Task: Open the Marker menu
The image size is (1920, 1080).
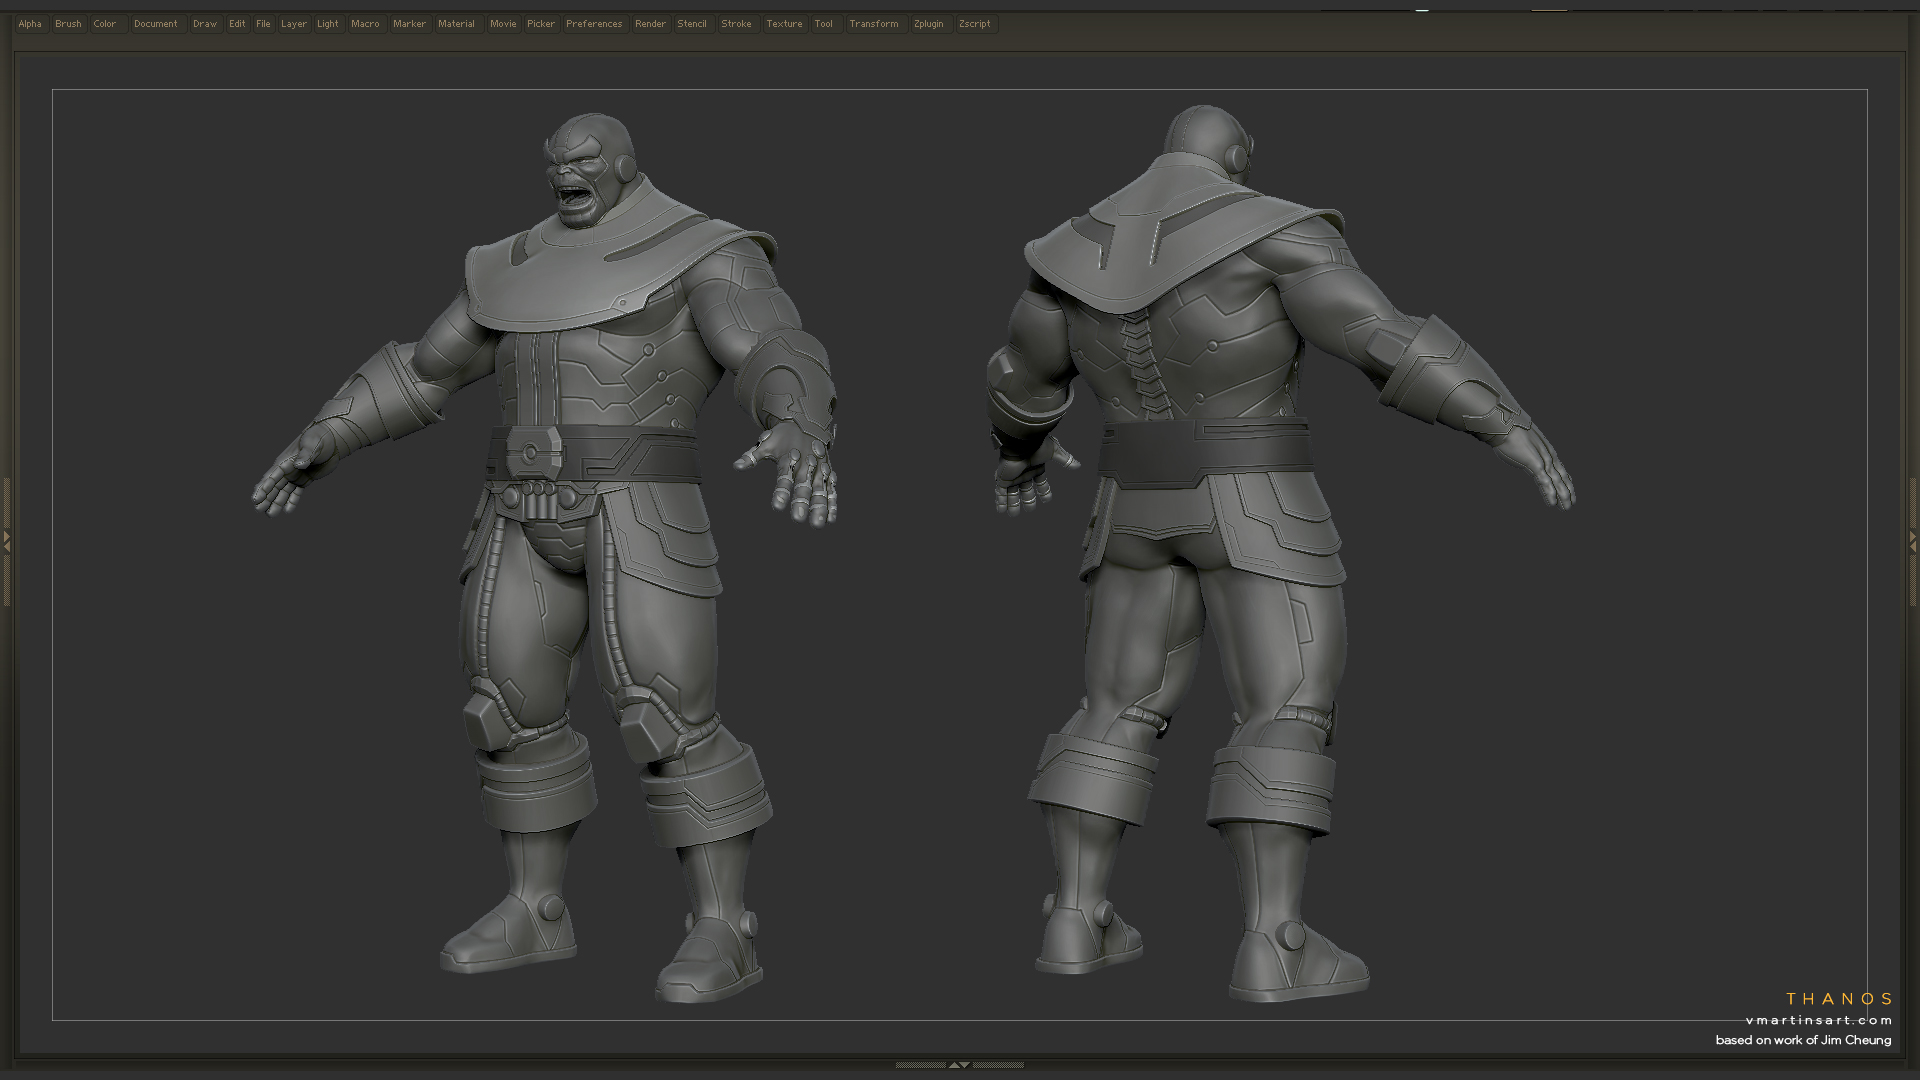Action: 409,24
